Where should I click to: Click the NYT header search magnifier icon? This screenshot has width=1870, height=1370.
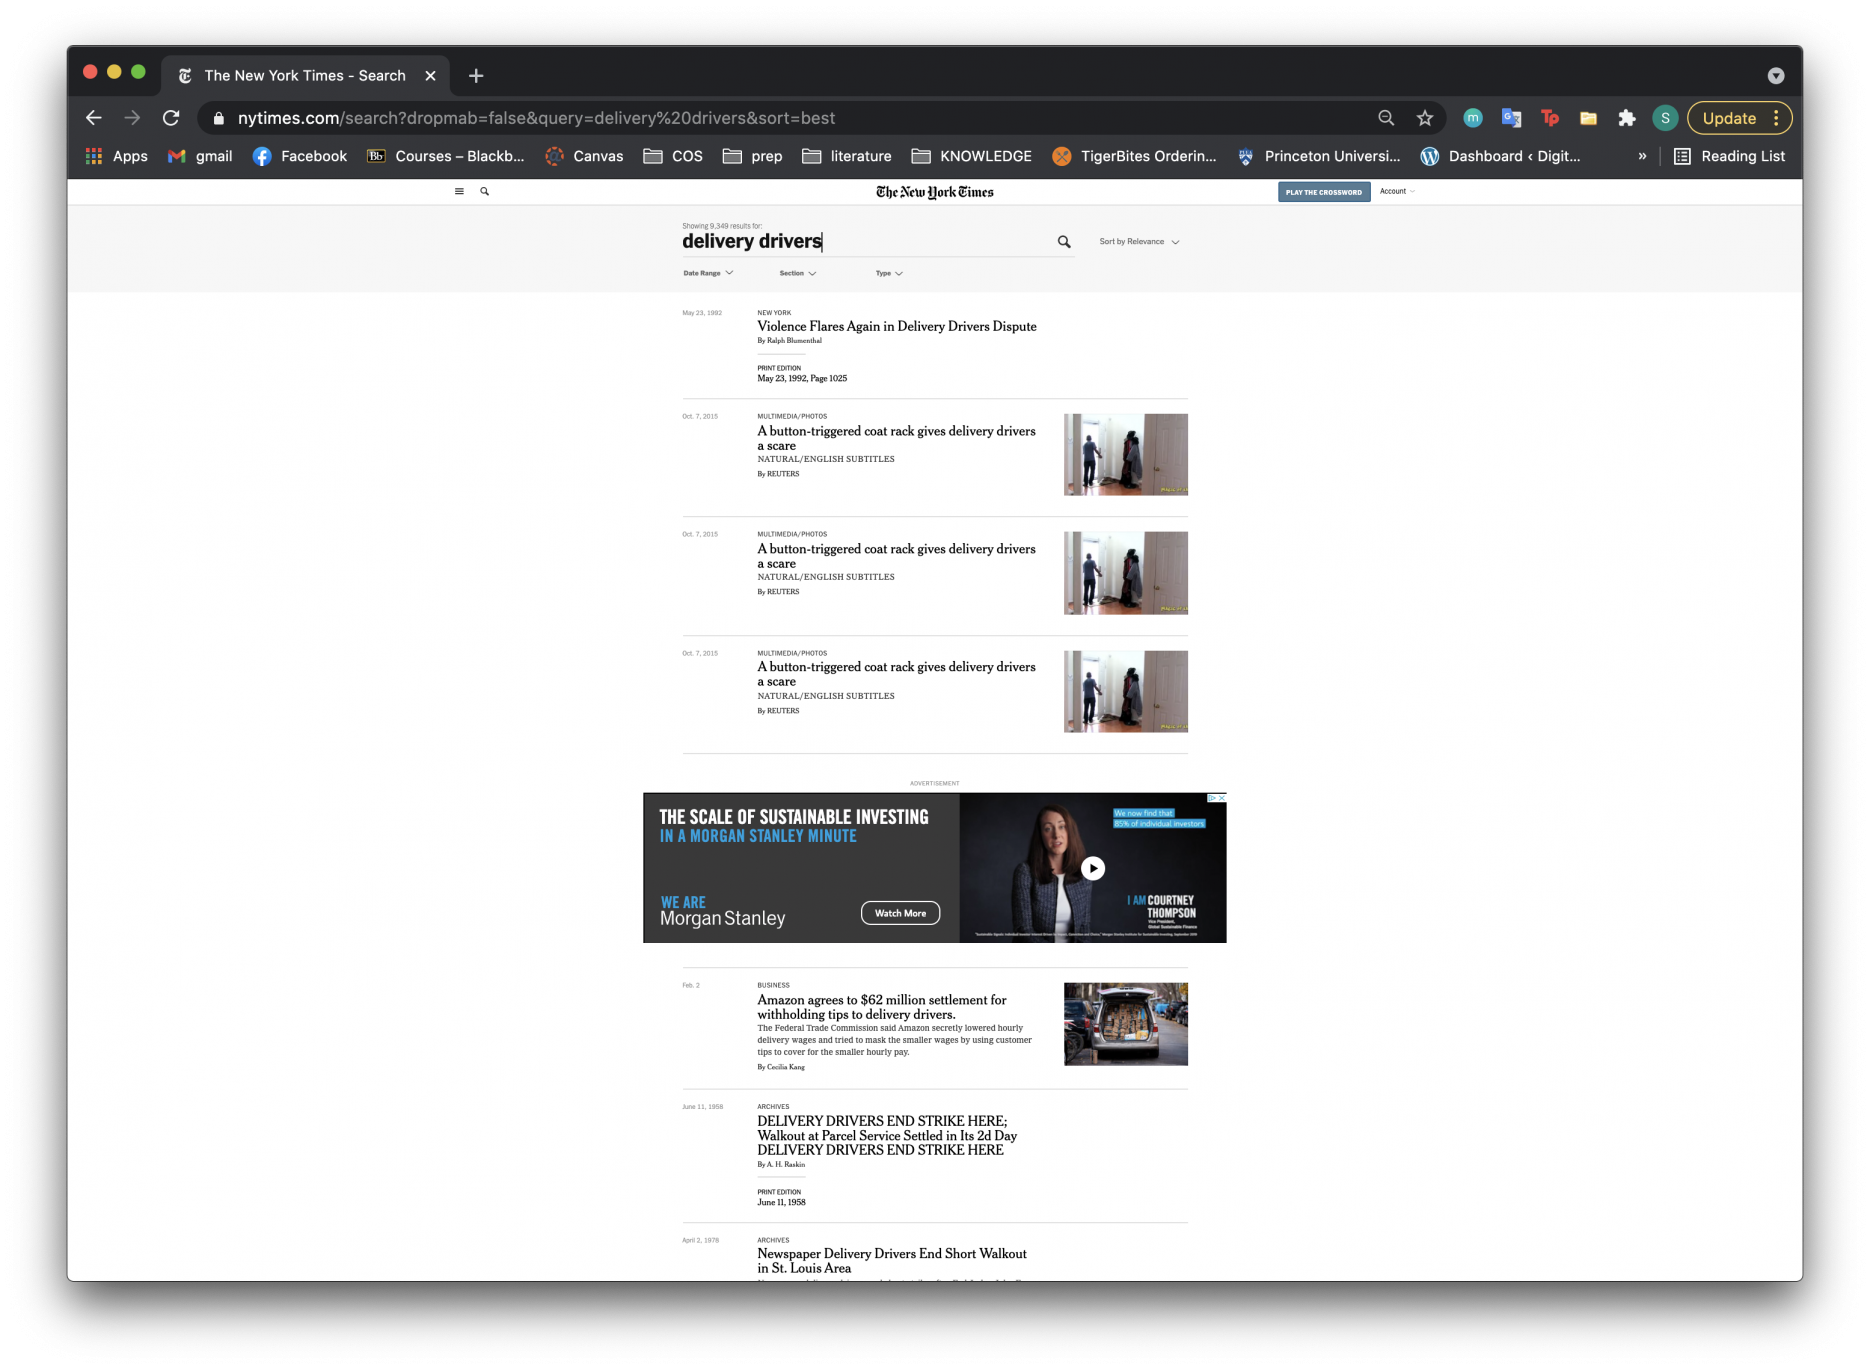click(485, 191)
